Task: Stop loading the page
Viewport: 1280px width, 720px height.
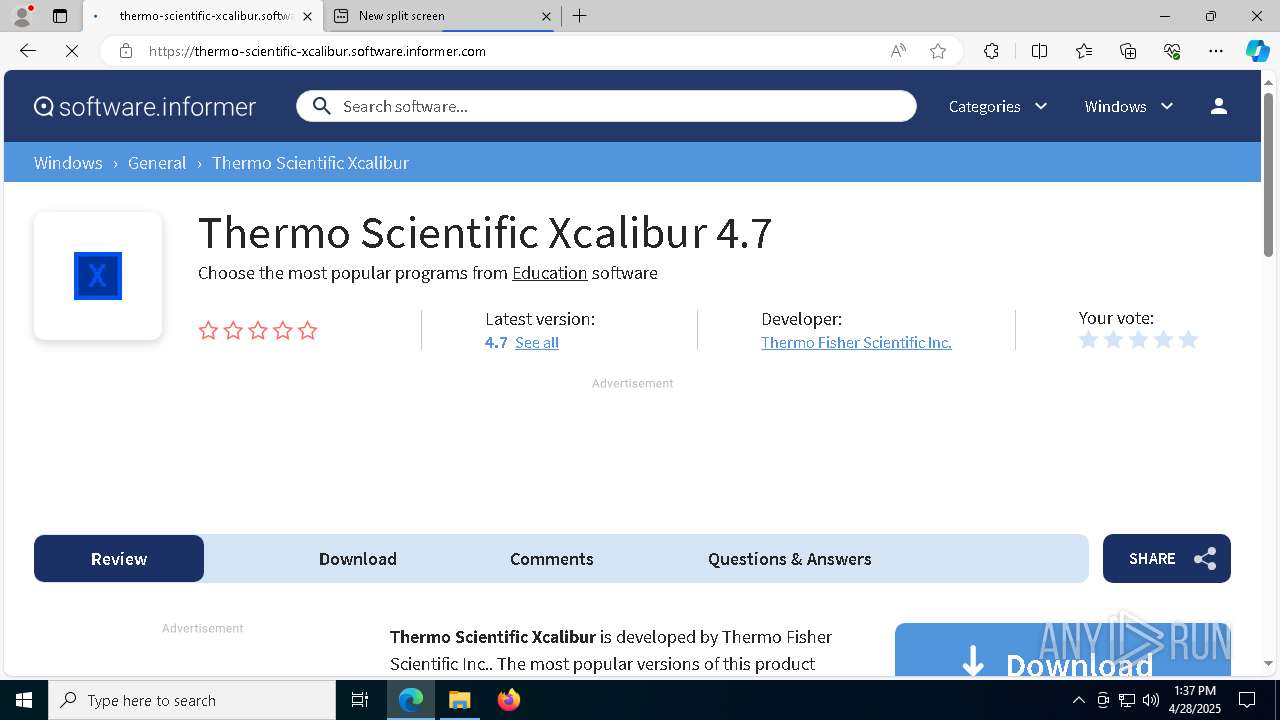Action: pyautogui.click(x=72, y=51)
